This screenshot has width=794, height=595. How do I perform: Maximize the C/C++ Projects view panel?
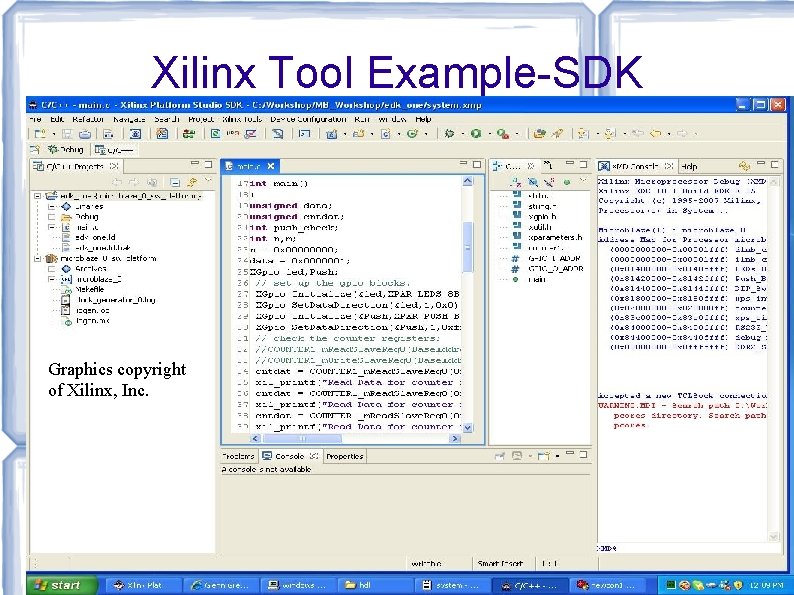[x=209, y=165]
